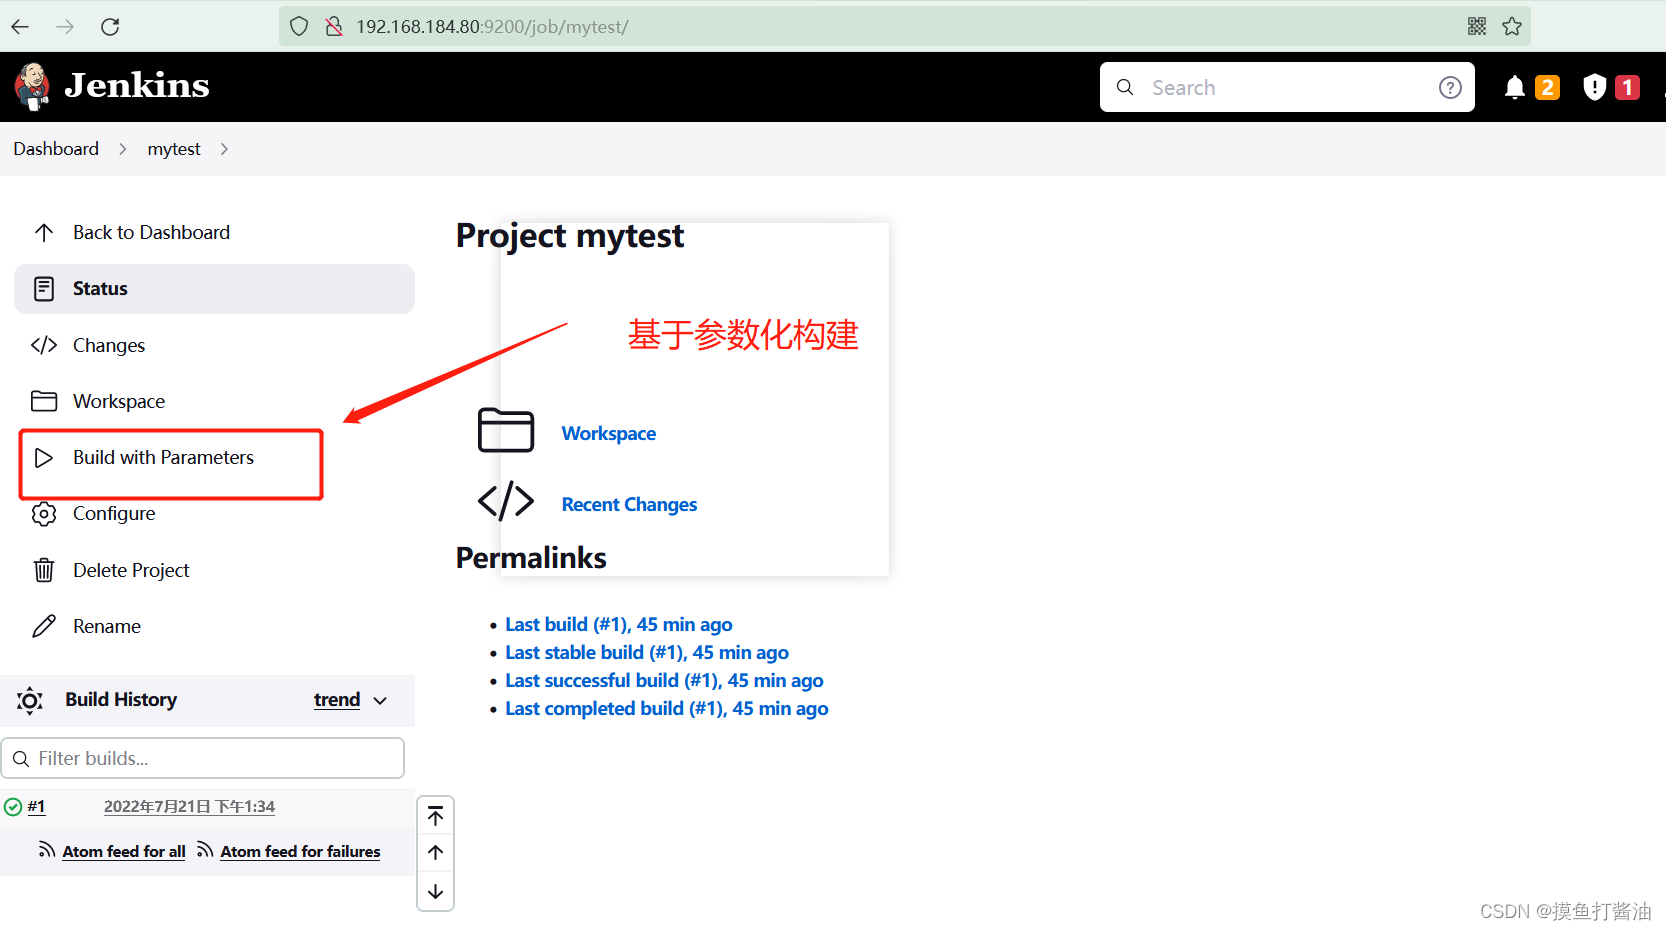This screenshot has width=1666, height=930.
Task: Open Last stable build (#1) permalink
Action: (647, 652)
